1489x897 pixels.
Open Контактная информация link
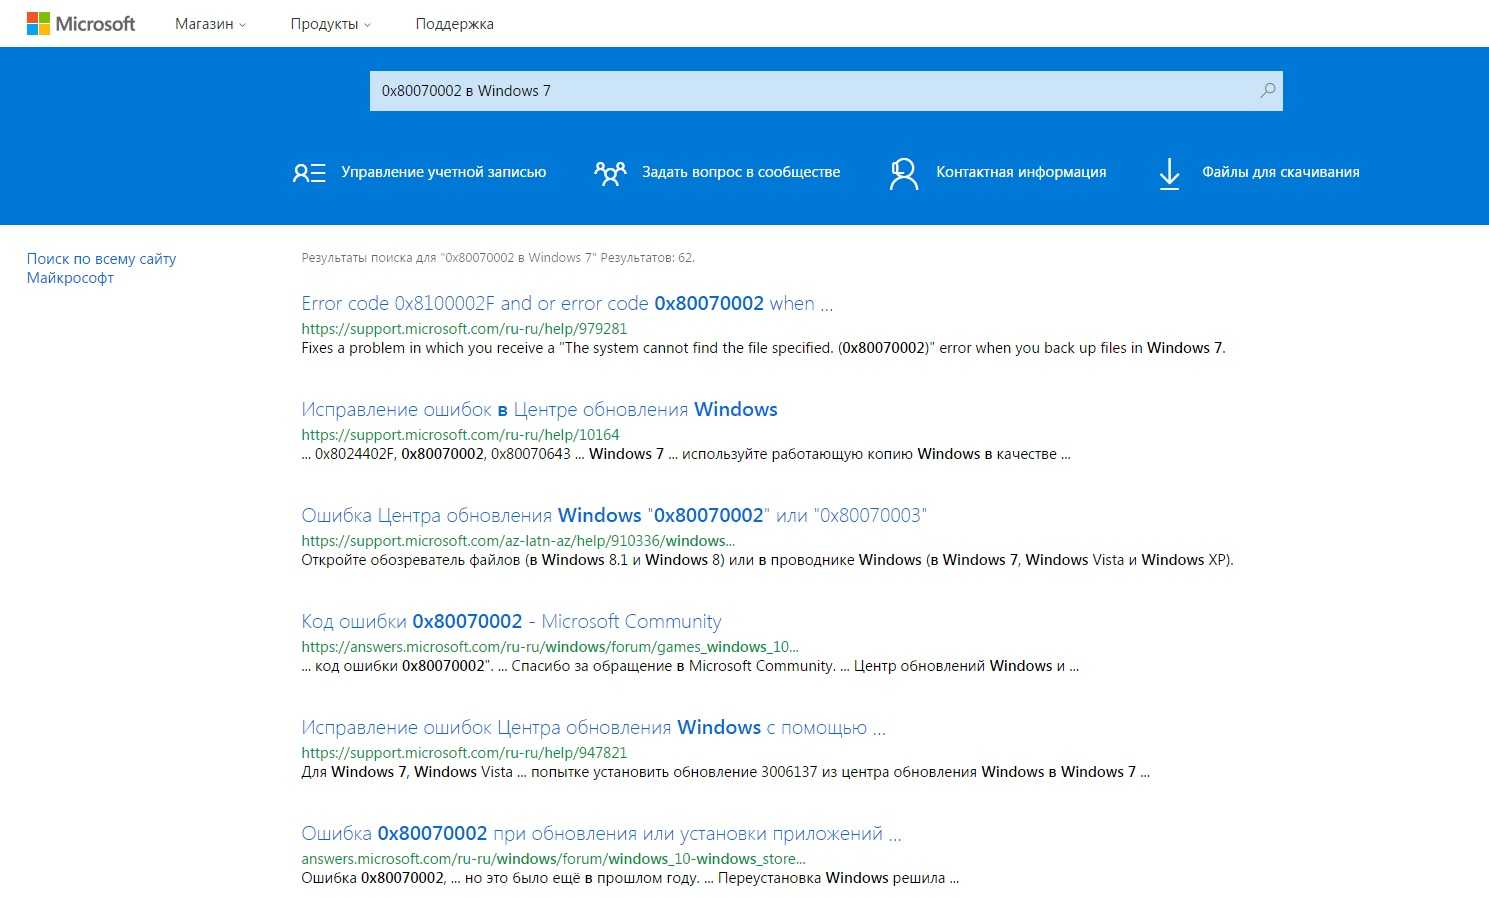1021,172
